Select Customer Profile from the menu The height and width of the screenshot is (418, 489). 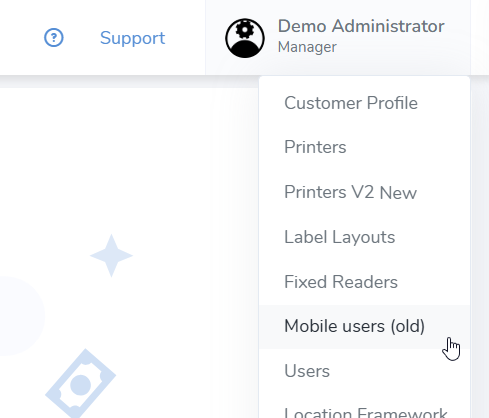[x=364, y=103]
